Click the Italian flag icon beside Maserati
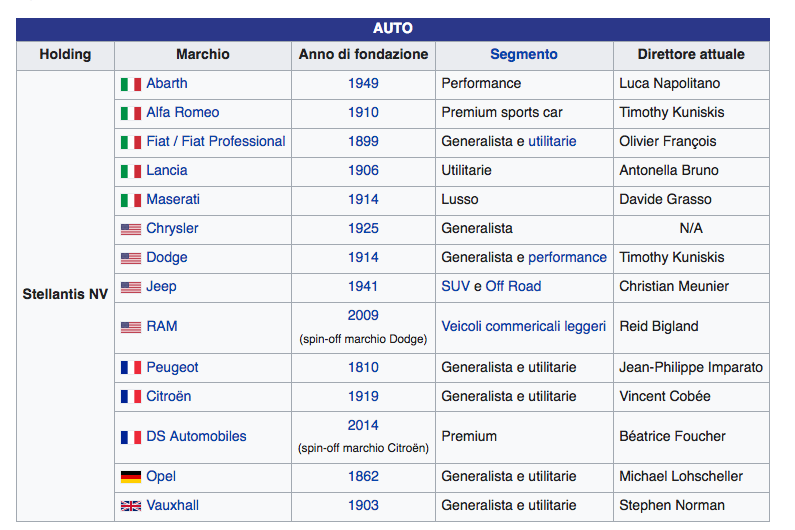Viewport: 795px width, 530px height. (131, 200)
